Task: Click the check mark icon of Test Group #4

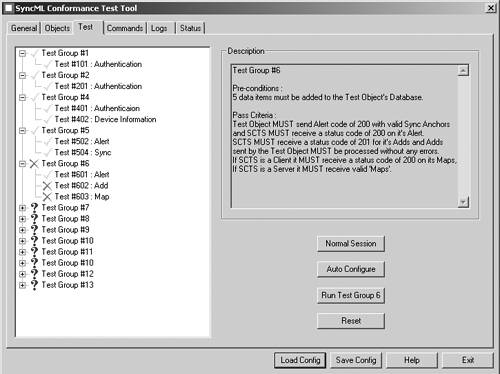Action: [x=34, y=97]
